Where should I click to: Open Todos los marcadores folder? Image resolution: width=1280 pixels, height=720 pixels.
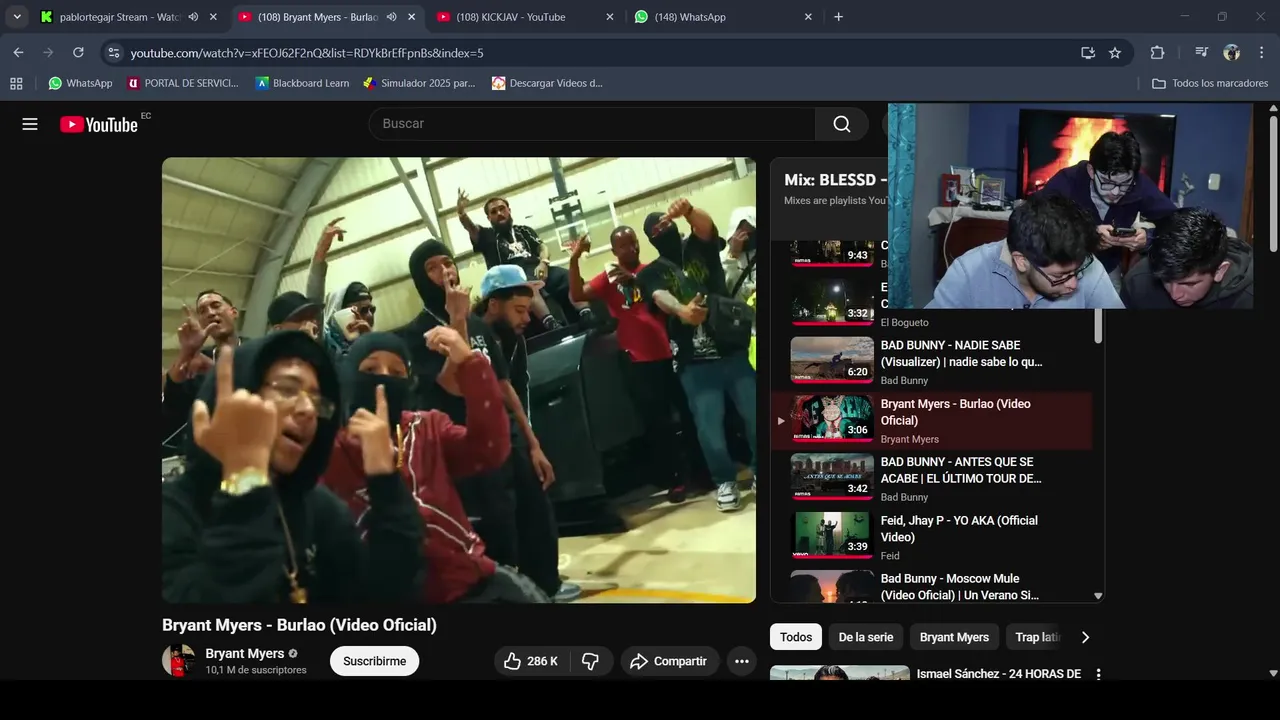(1210, 83)
